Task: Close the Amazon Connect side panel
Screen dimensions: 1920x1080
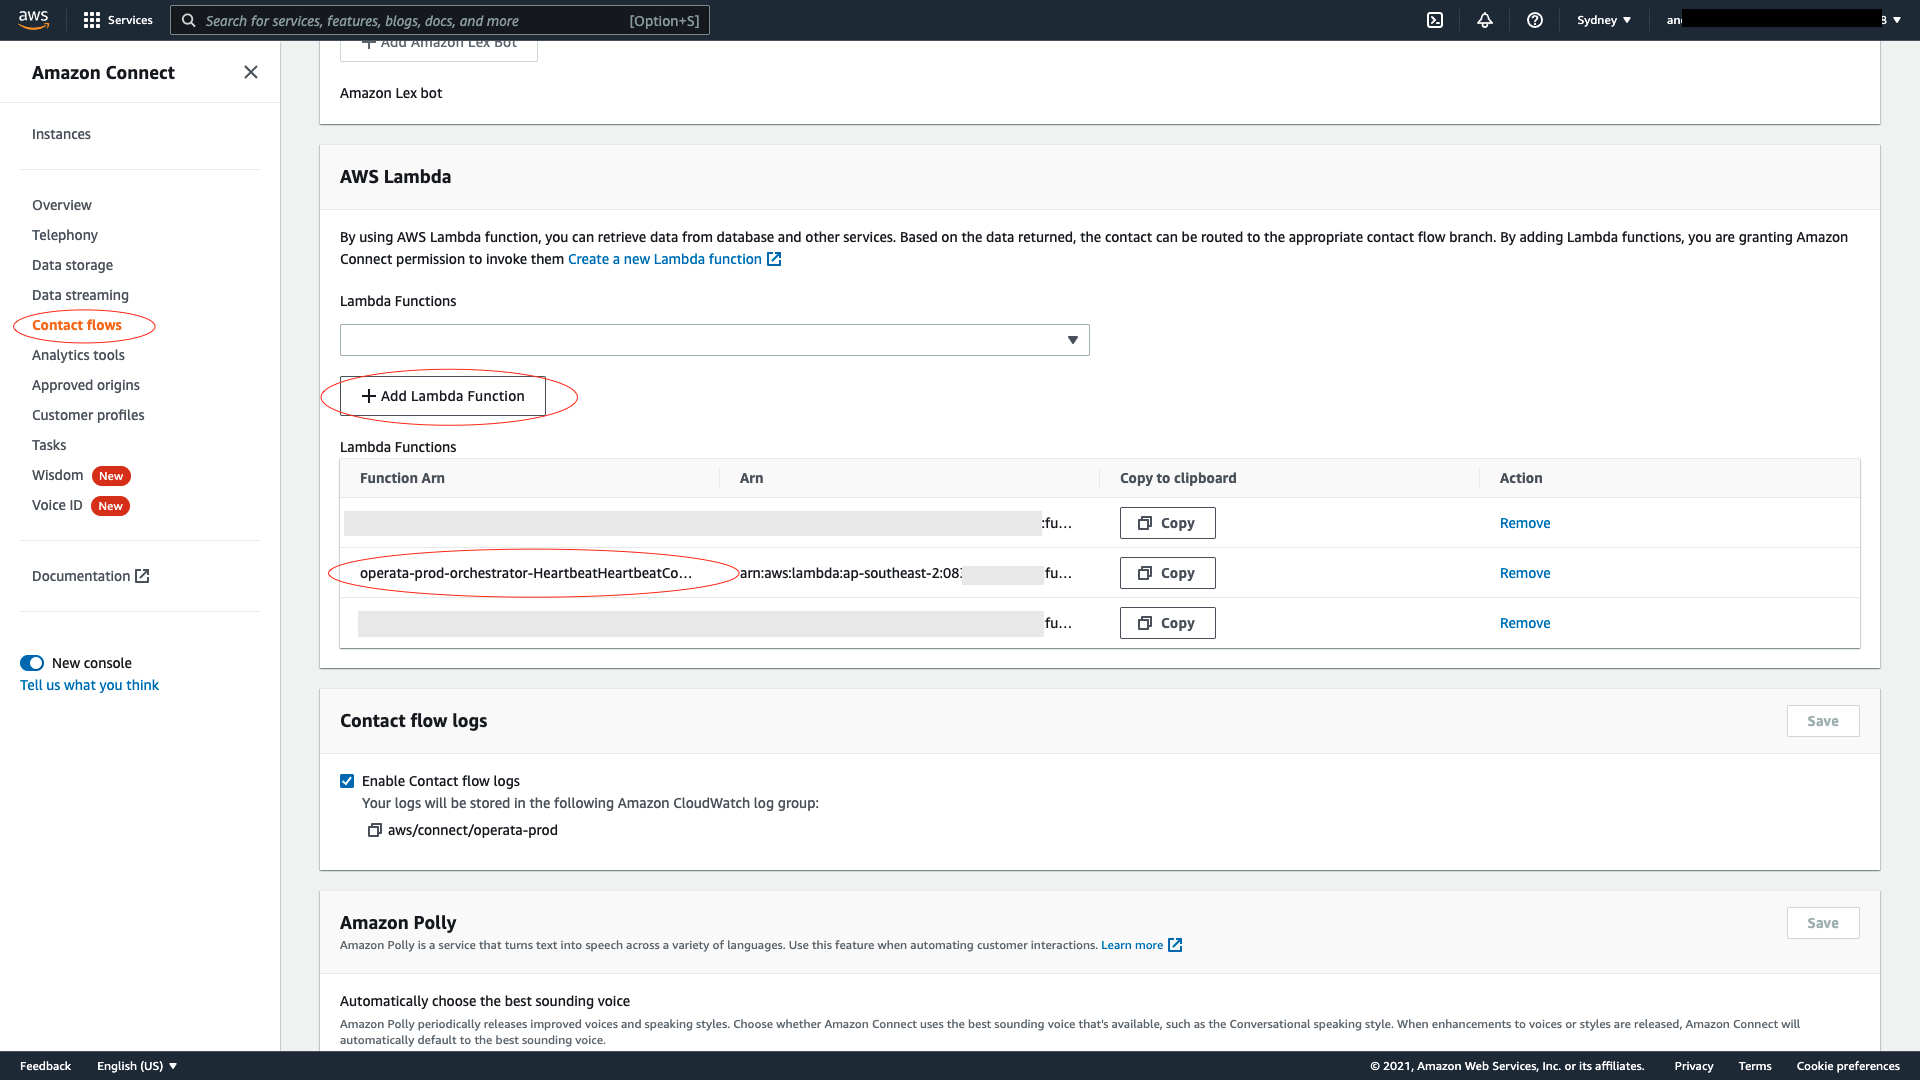Action: [x=251, y=72]
